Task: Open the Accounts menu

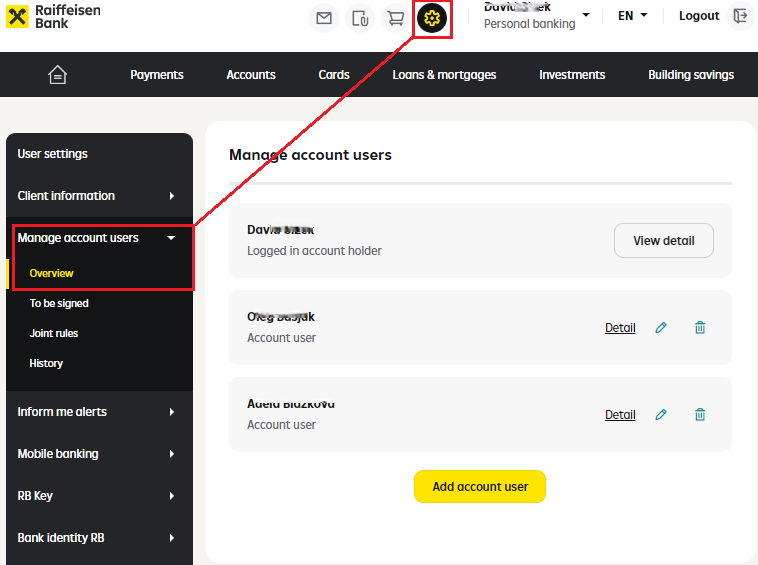Action: pos(251,75)
